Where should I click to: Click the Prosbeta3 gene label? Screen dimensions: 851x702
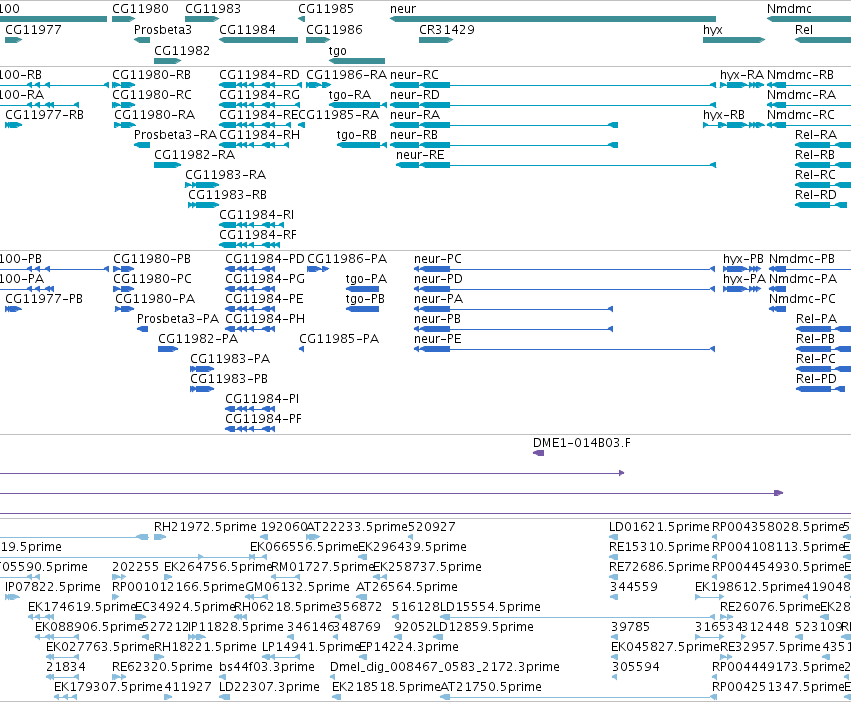(163, 29)
